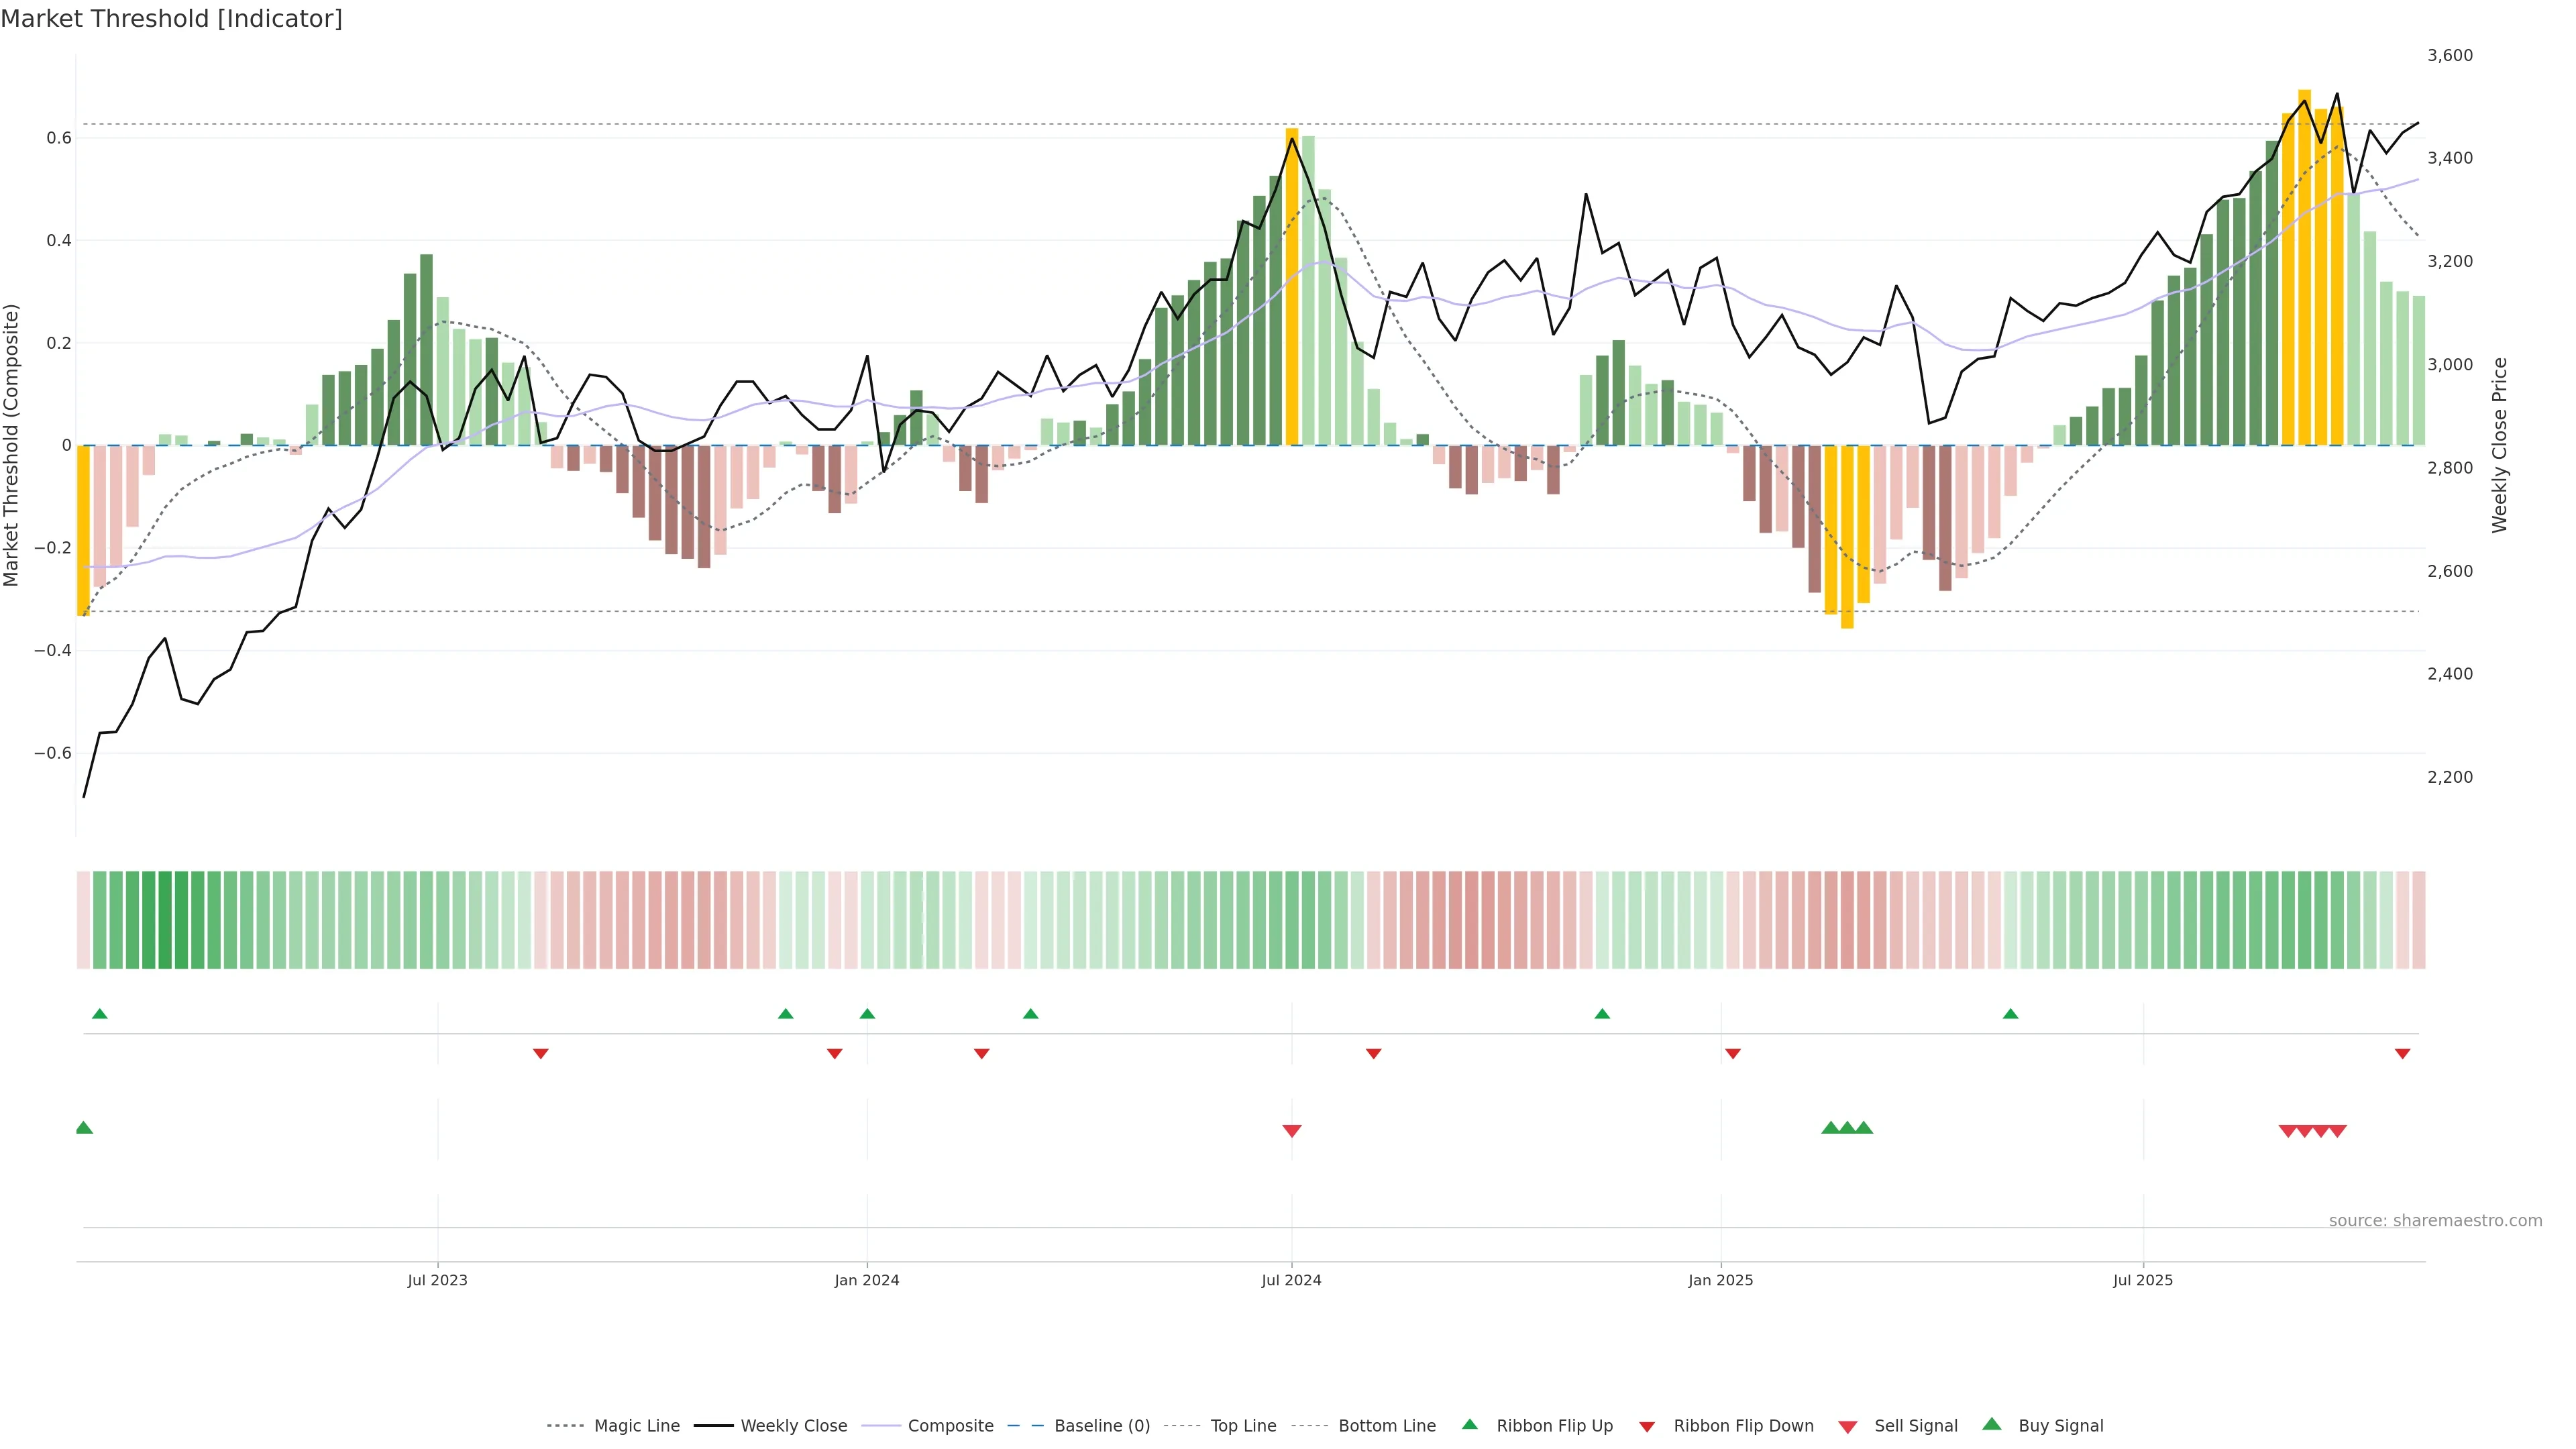Viewport: 2576px width, 1449px height.
Task: Click the Ribbon Flip Up marker at Jan 2024
Action: click(x=867, y=1014)
